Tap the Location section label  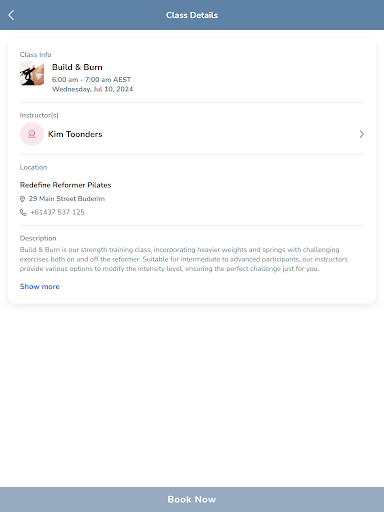[x=33, y=167]
